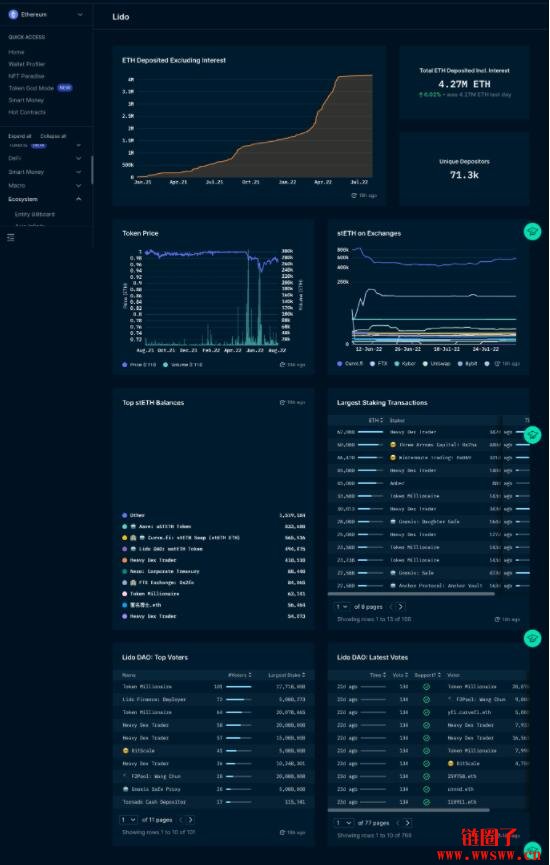
Task: Open Entity Billboard under Ecosystem
Action: point(35,214)
